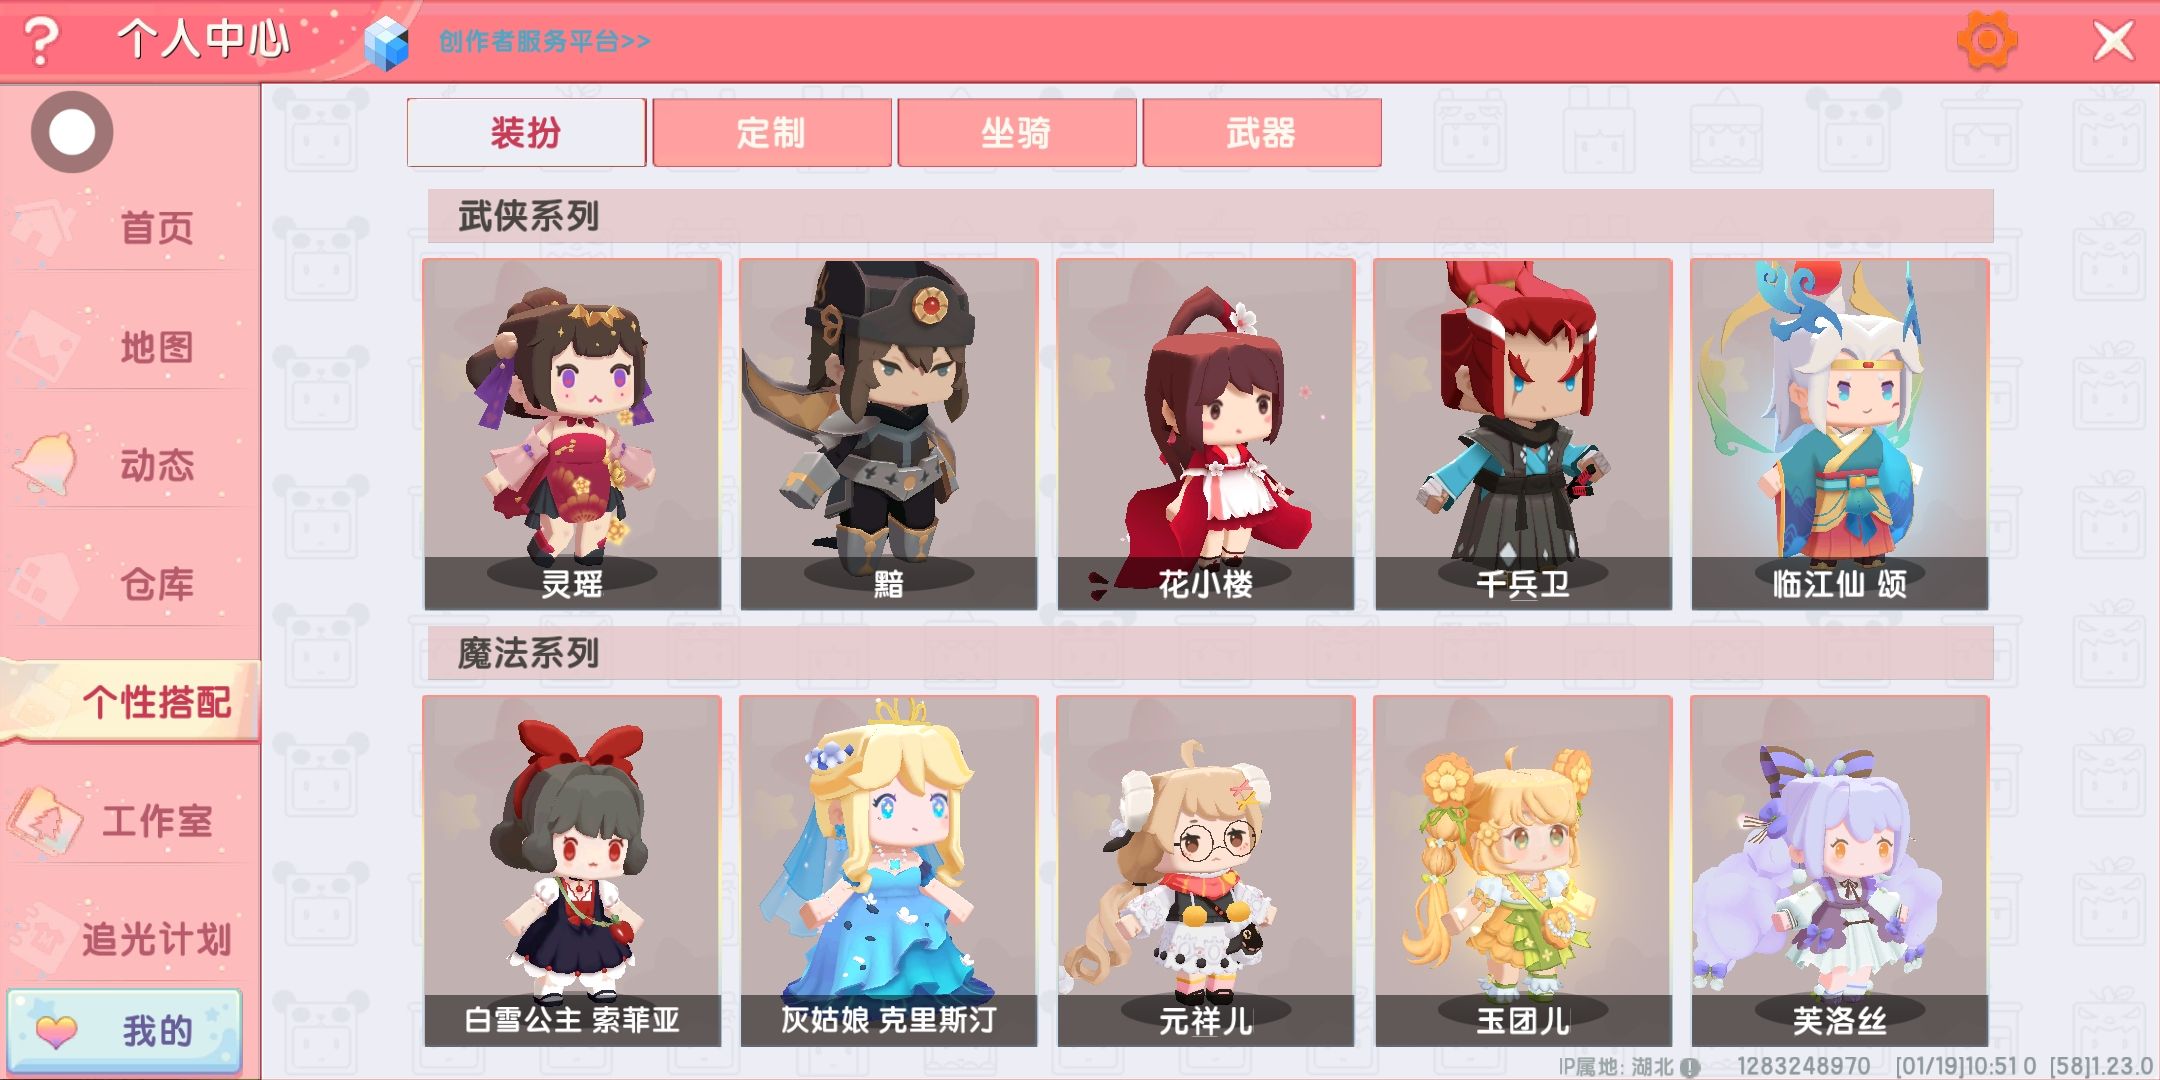Switch to the 定制 tab

click(772, 133)
